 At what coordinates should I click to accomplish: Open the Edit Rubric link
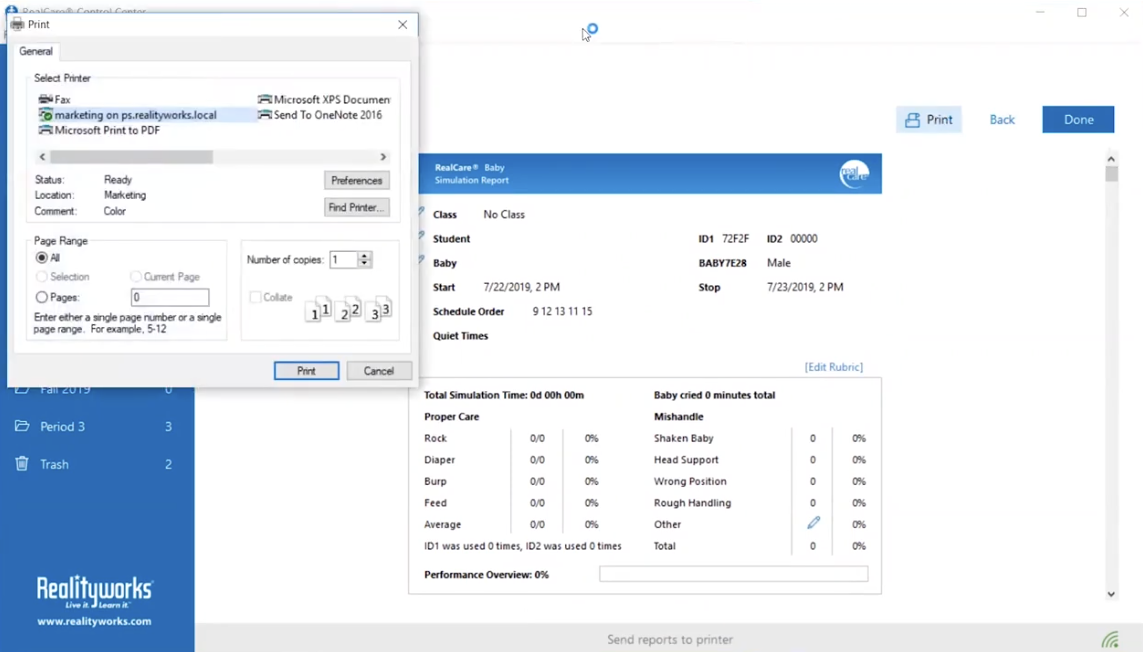coord(833,367)
